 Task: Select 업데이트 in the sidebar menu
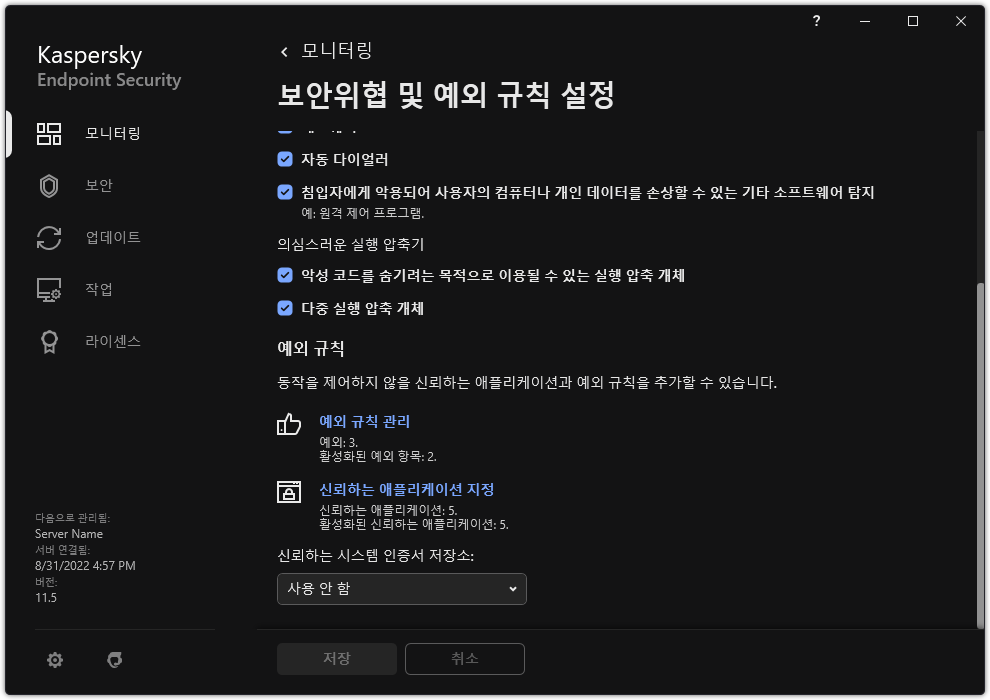pyautogui.click(x=113, y=237)
